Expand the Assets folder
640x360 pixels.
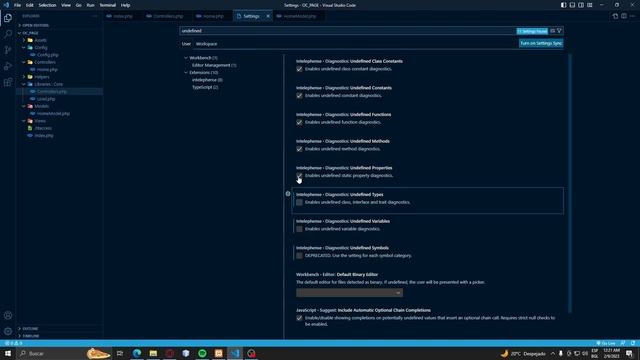click(x=24, y=40)
